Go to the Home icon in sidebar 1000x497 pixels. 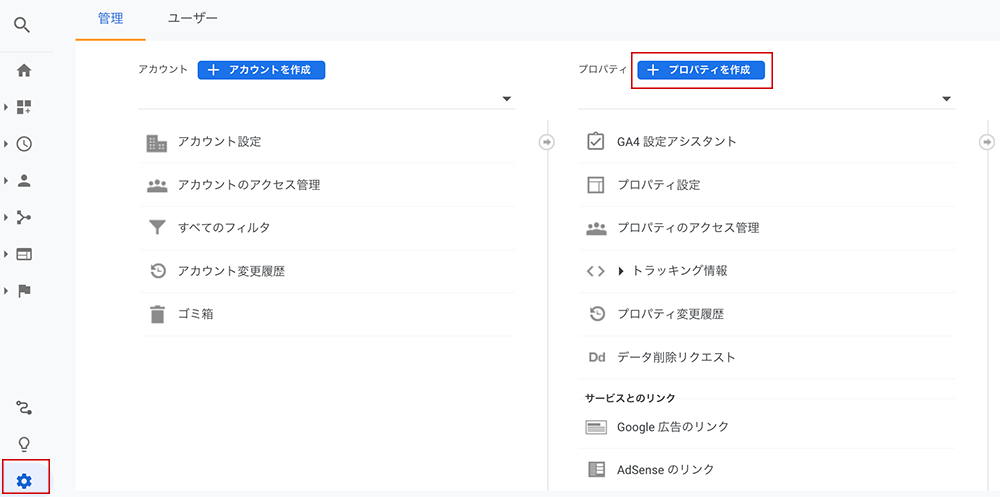point(24,71)
